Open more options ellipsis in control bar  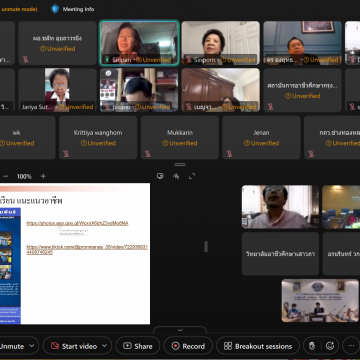pyautogui.click(x=351, y=346)
